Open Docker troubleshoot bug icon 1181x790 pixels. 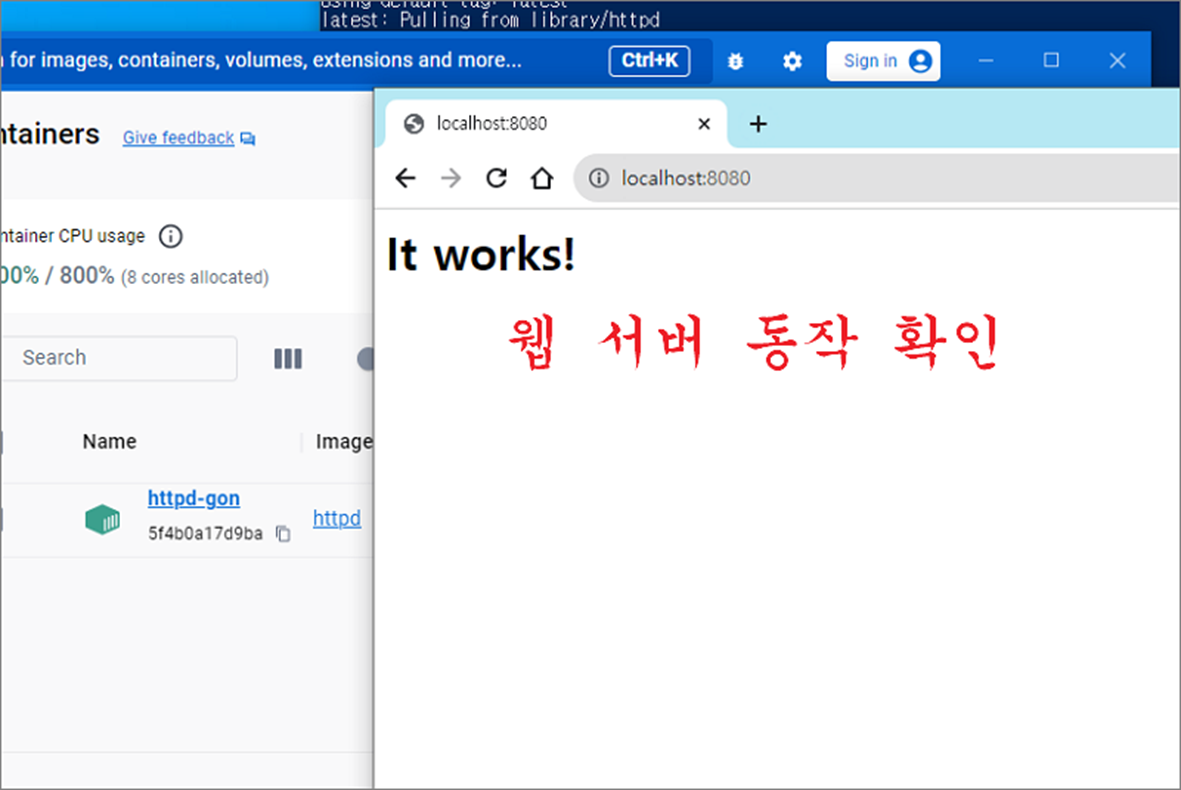pyautogui.click(x=735, y=61)
